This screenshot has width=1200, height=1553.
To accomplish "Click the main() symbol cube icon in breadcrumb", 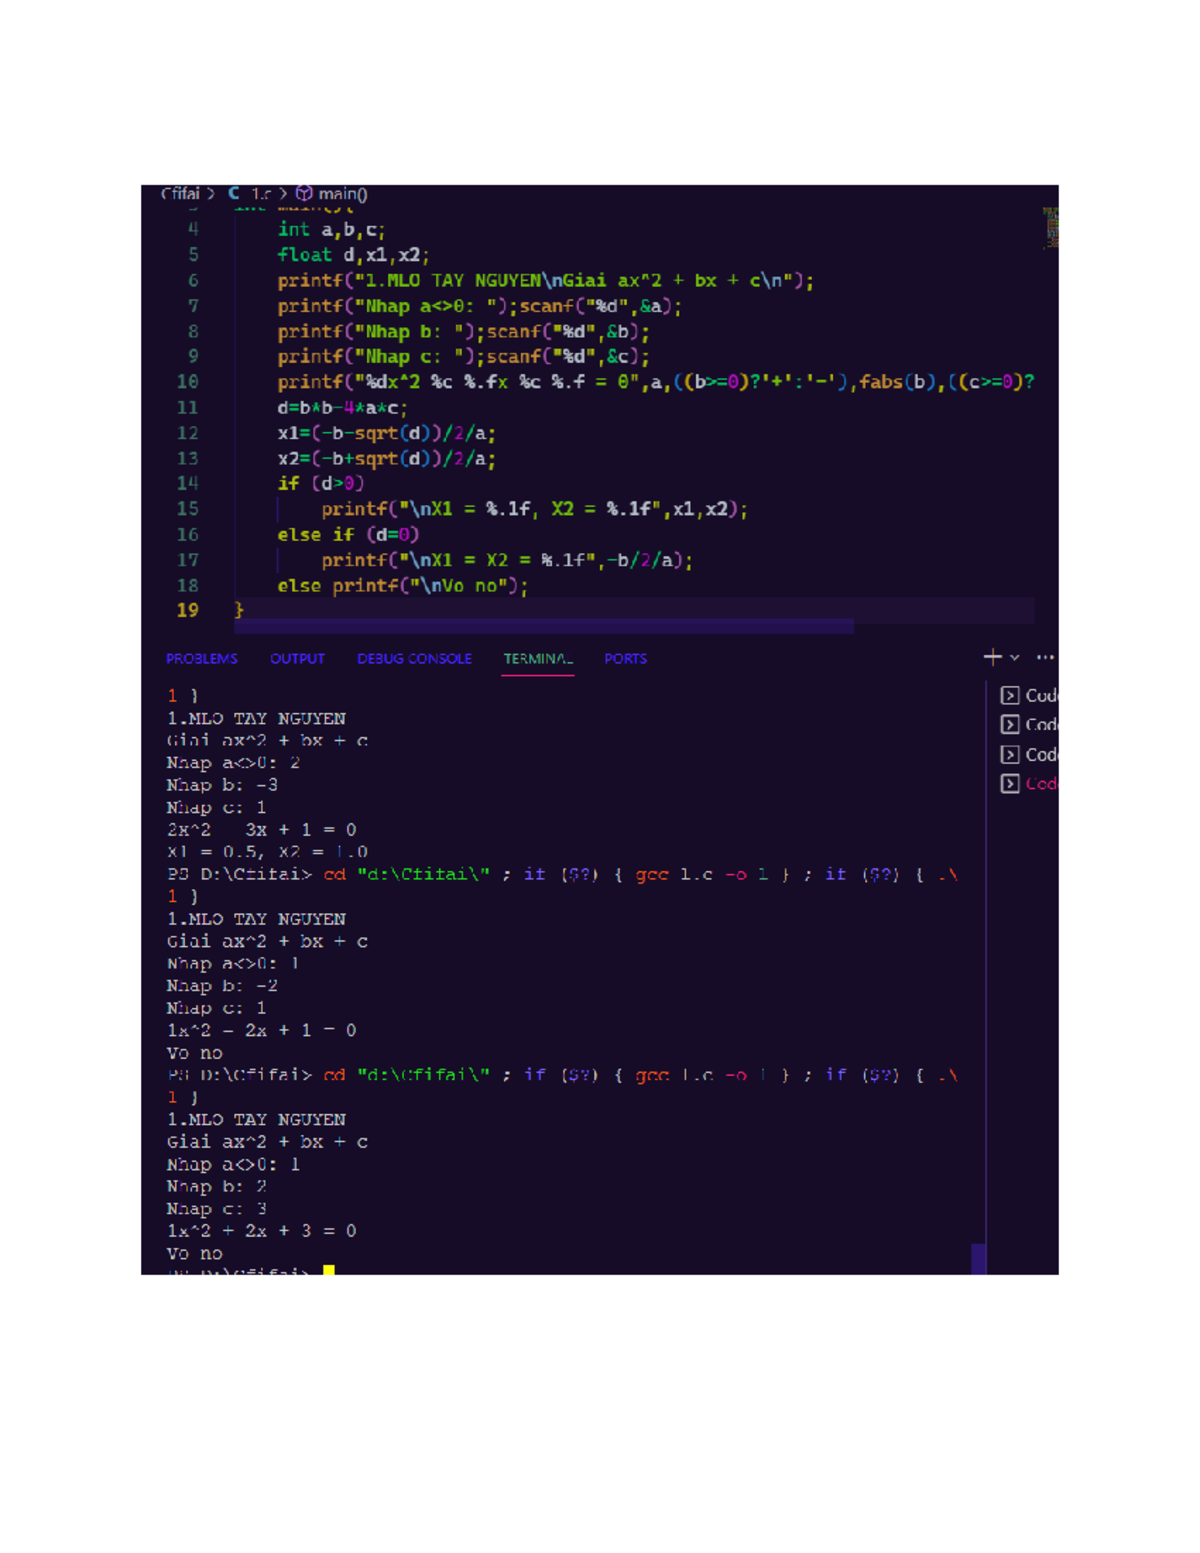I will tap(304, 193).
